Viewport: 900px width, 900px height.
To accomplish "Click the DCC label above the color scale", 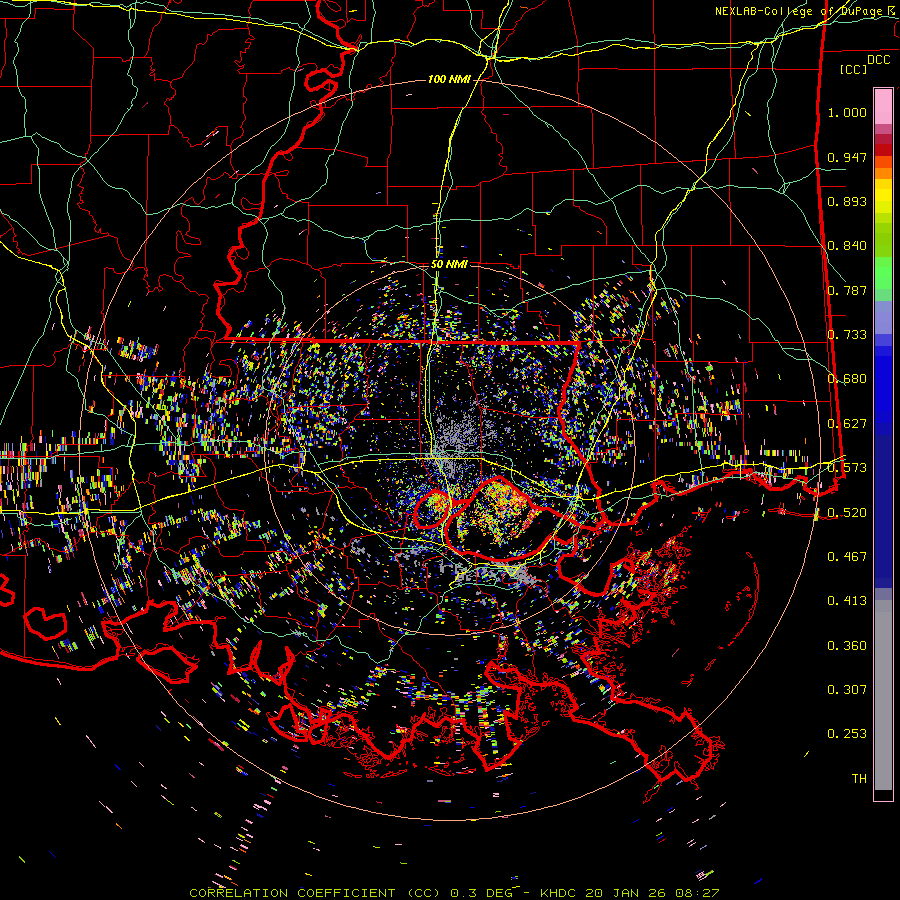I will click(878, 60).
